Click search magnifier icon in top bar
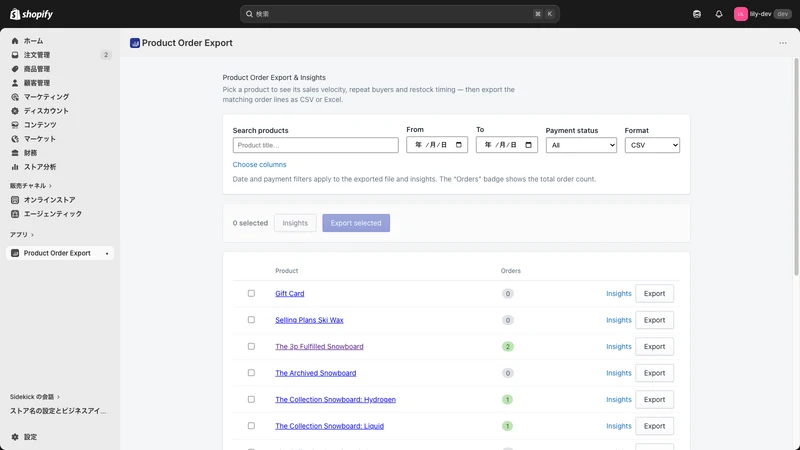Viewport: 800px width, 450px height. pyautogui.click(x=249, y=14)
